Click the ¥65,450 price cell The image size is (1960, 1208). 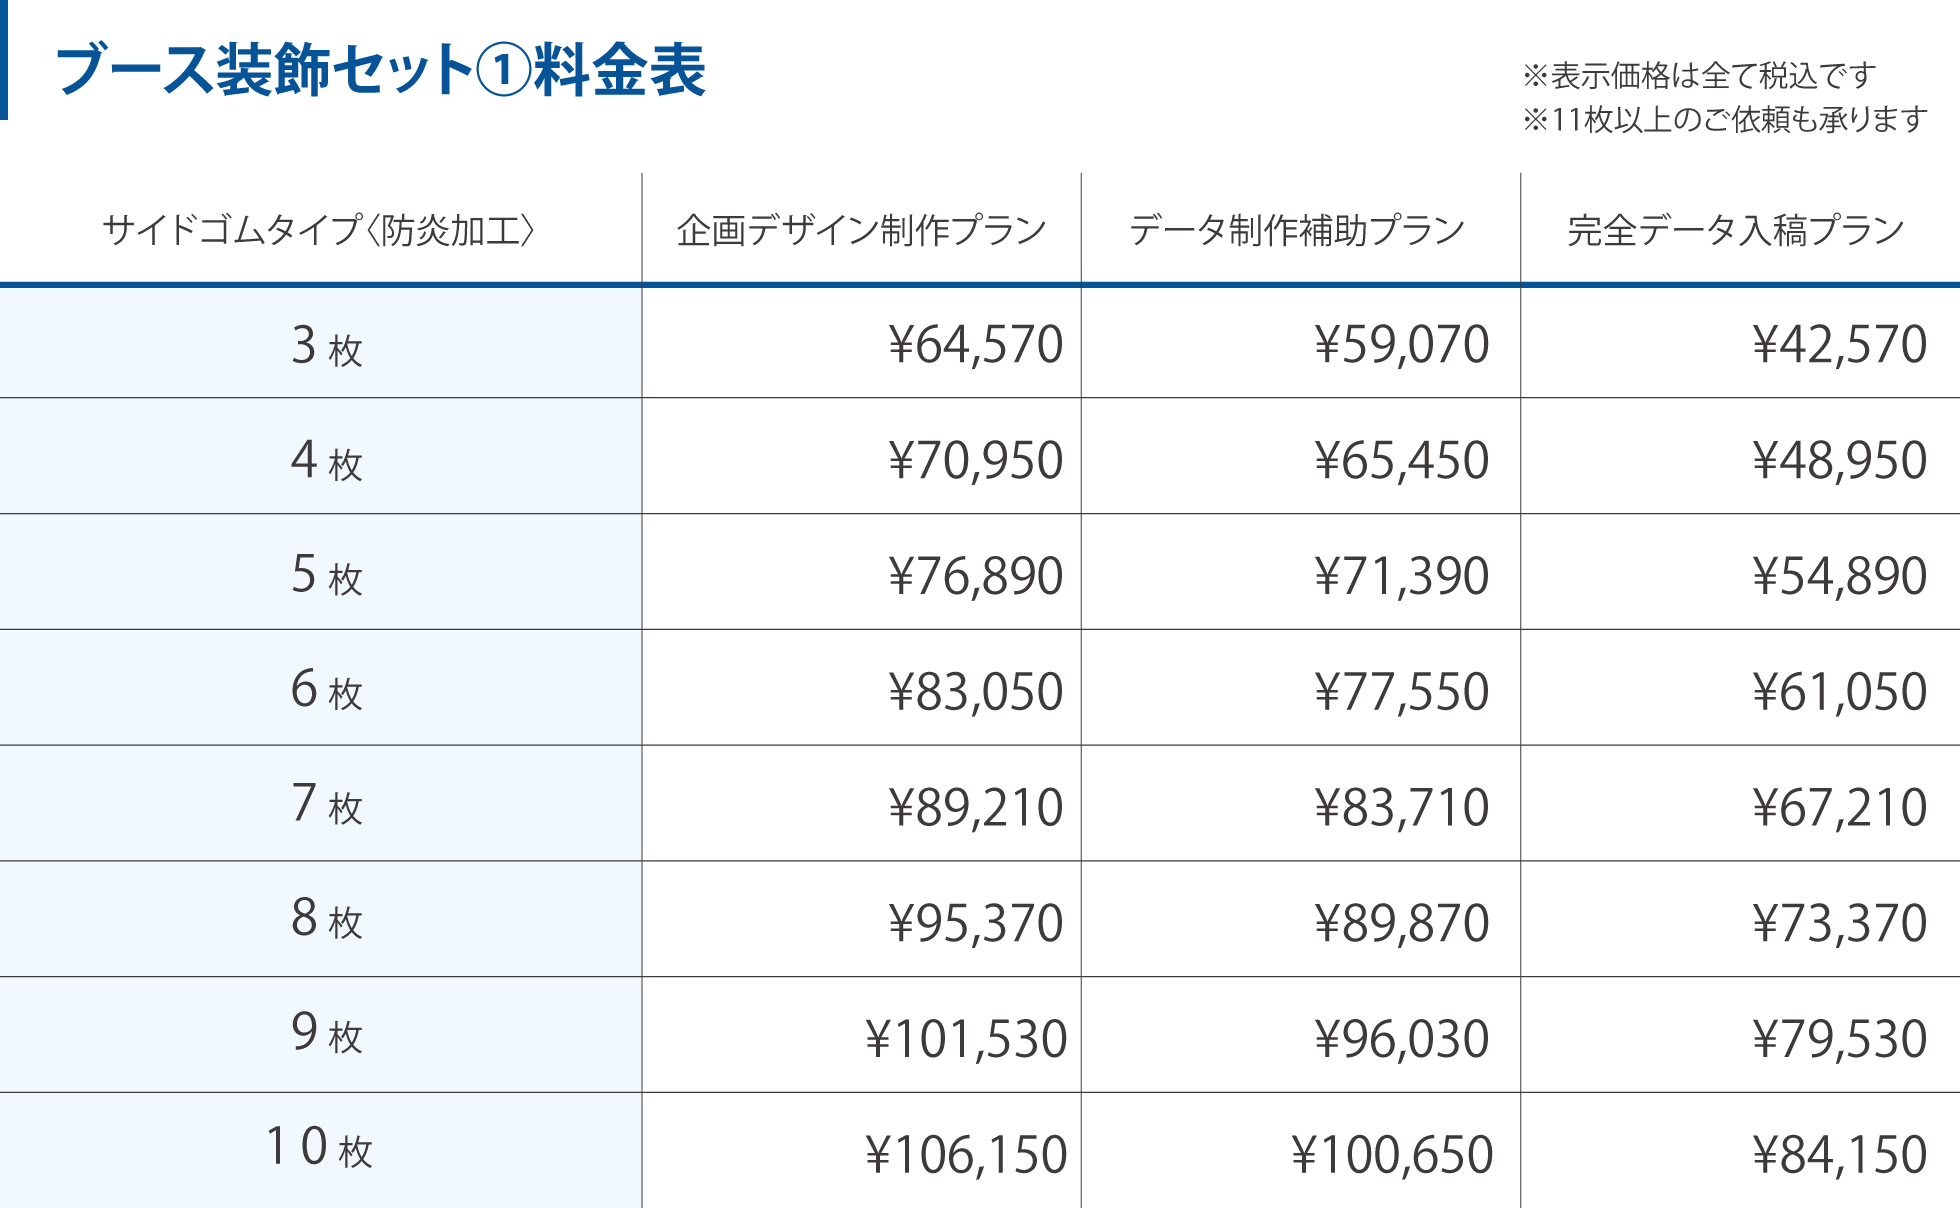click(x=1401, y=460)
